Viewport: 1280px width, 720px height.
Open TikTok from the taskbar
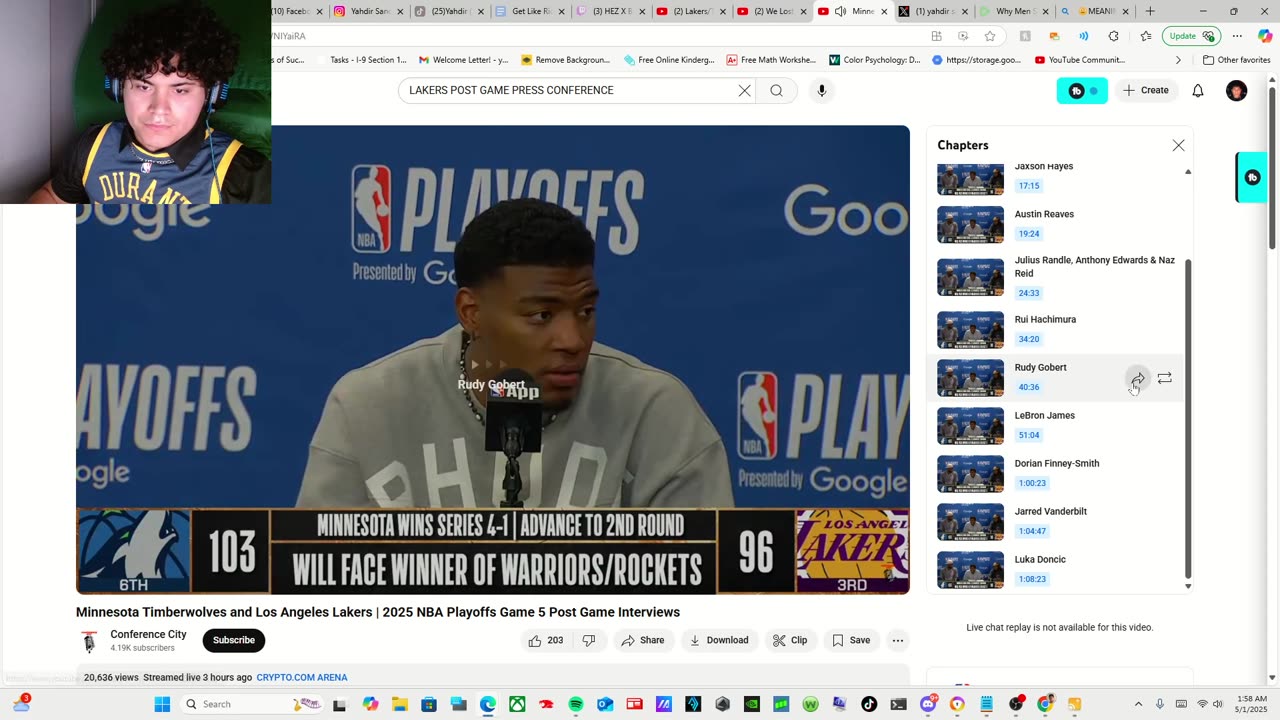pos(869,704)
